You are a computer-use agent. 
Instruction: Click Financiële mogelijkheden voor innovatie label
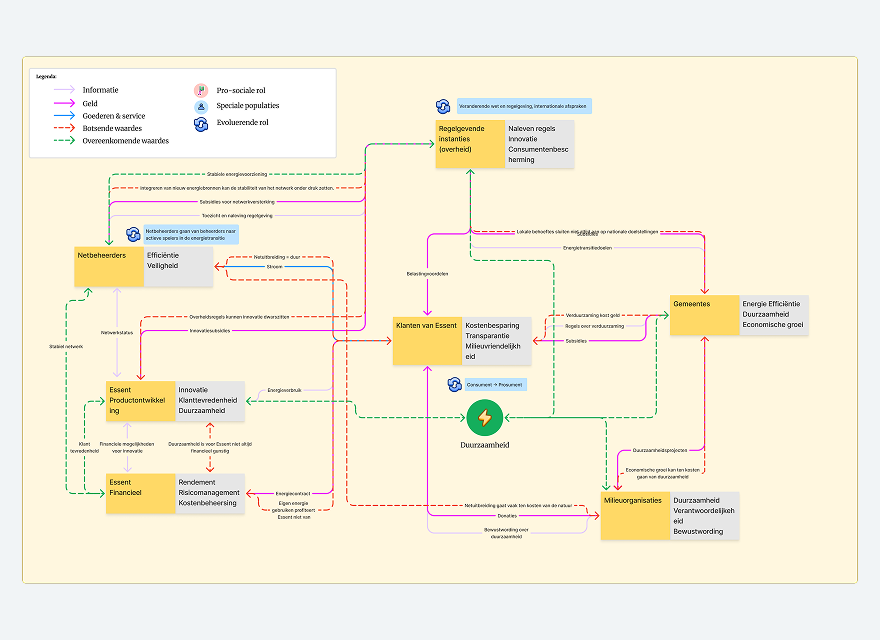pyautogui.click(x=127, y=447)
